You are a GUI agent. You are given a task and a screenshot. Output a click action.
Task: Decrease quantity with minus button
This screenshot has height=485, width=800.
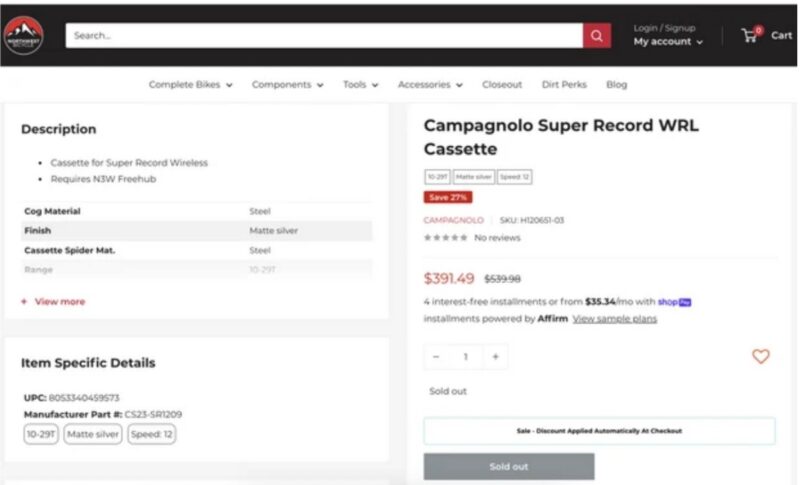point(436,356)
